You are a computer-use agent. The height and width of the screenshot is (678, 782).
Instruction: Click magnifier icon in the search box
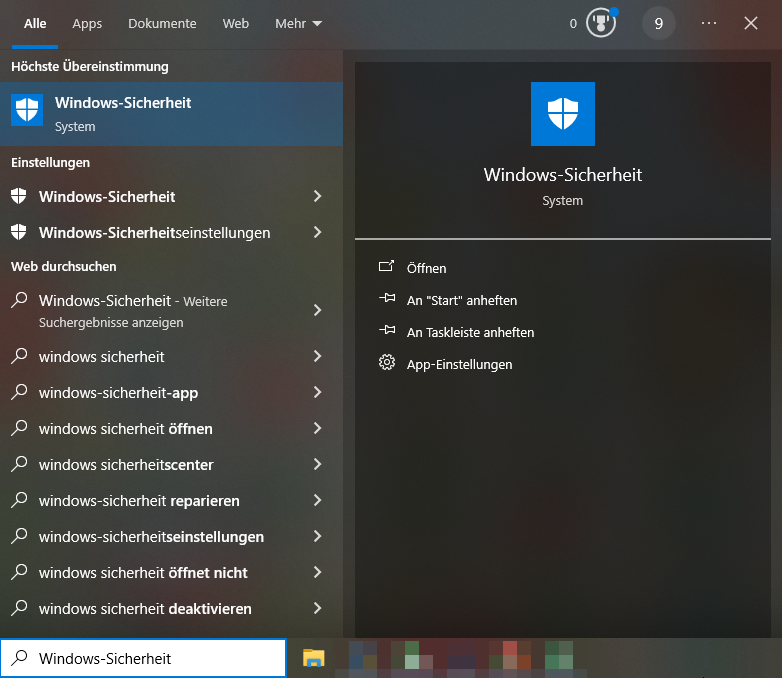19,658
